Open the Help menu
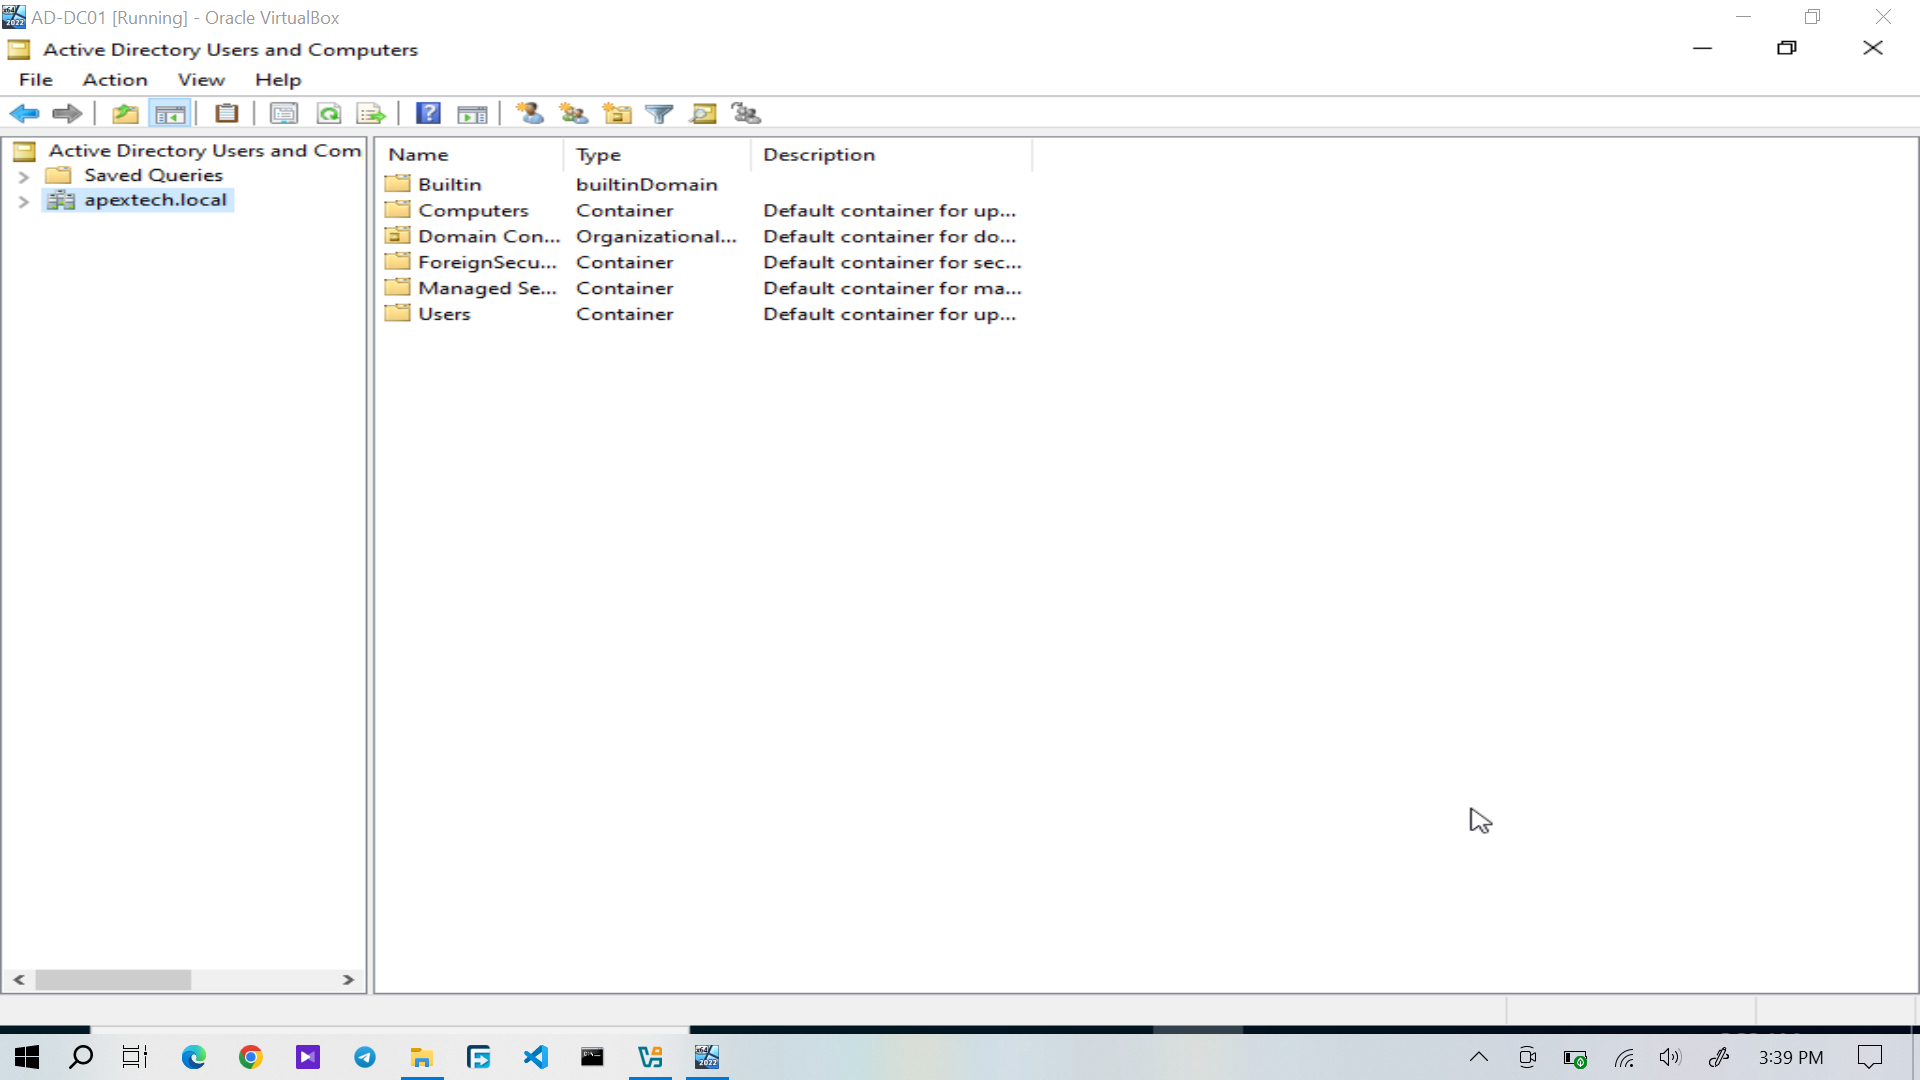The height and width of the screenshot is (1080, 1920). pyautogui.click(x=278, y=80)
